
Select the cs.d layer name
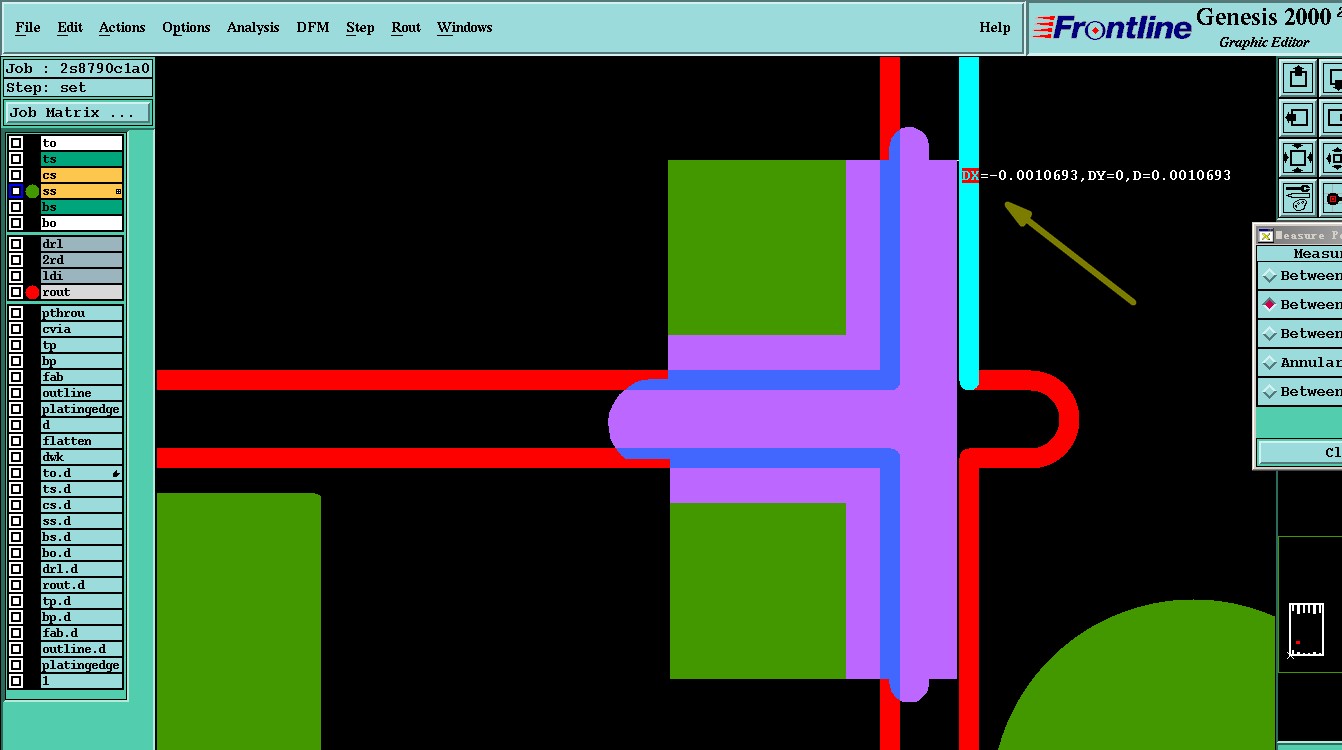[x=81, y=505]
